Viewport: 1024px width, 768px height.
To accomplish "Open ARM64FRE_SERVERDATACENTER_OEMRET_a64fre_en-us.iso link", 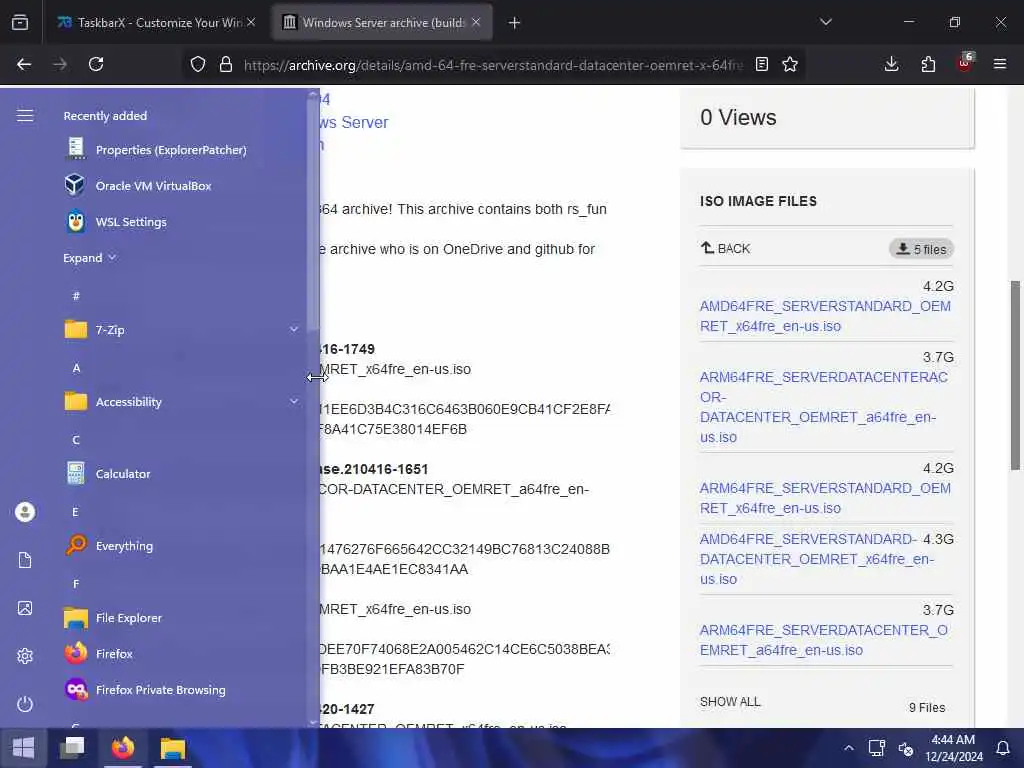I will [824, 640].
